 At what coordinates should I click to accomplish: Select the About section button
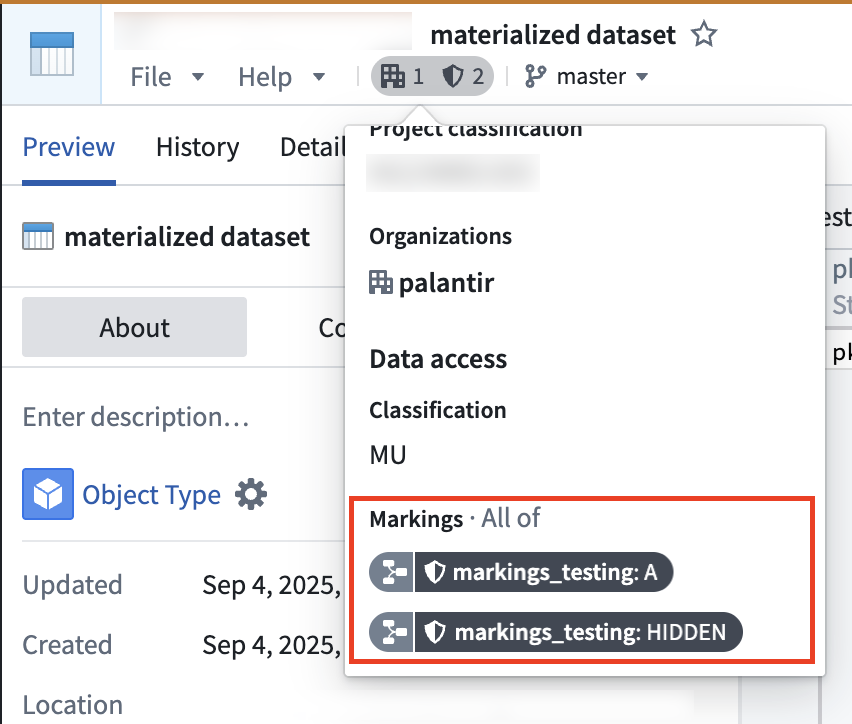pyautogui.click(x=134, y=327)
